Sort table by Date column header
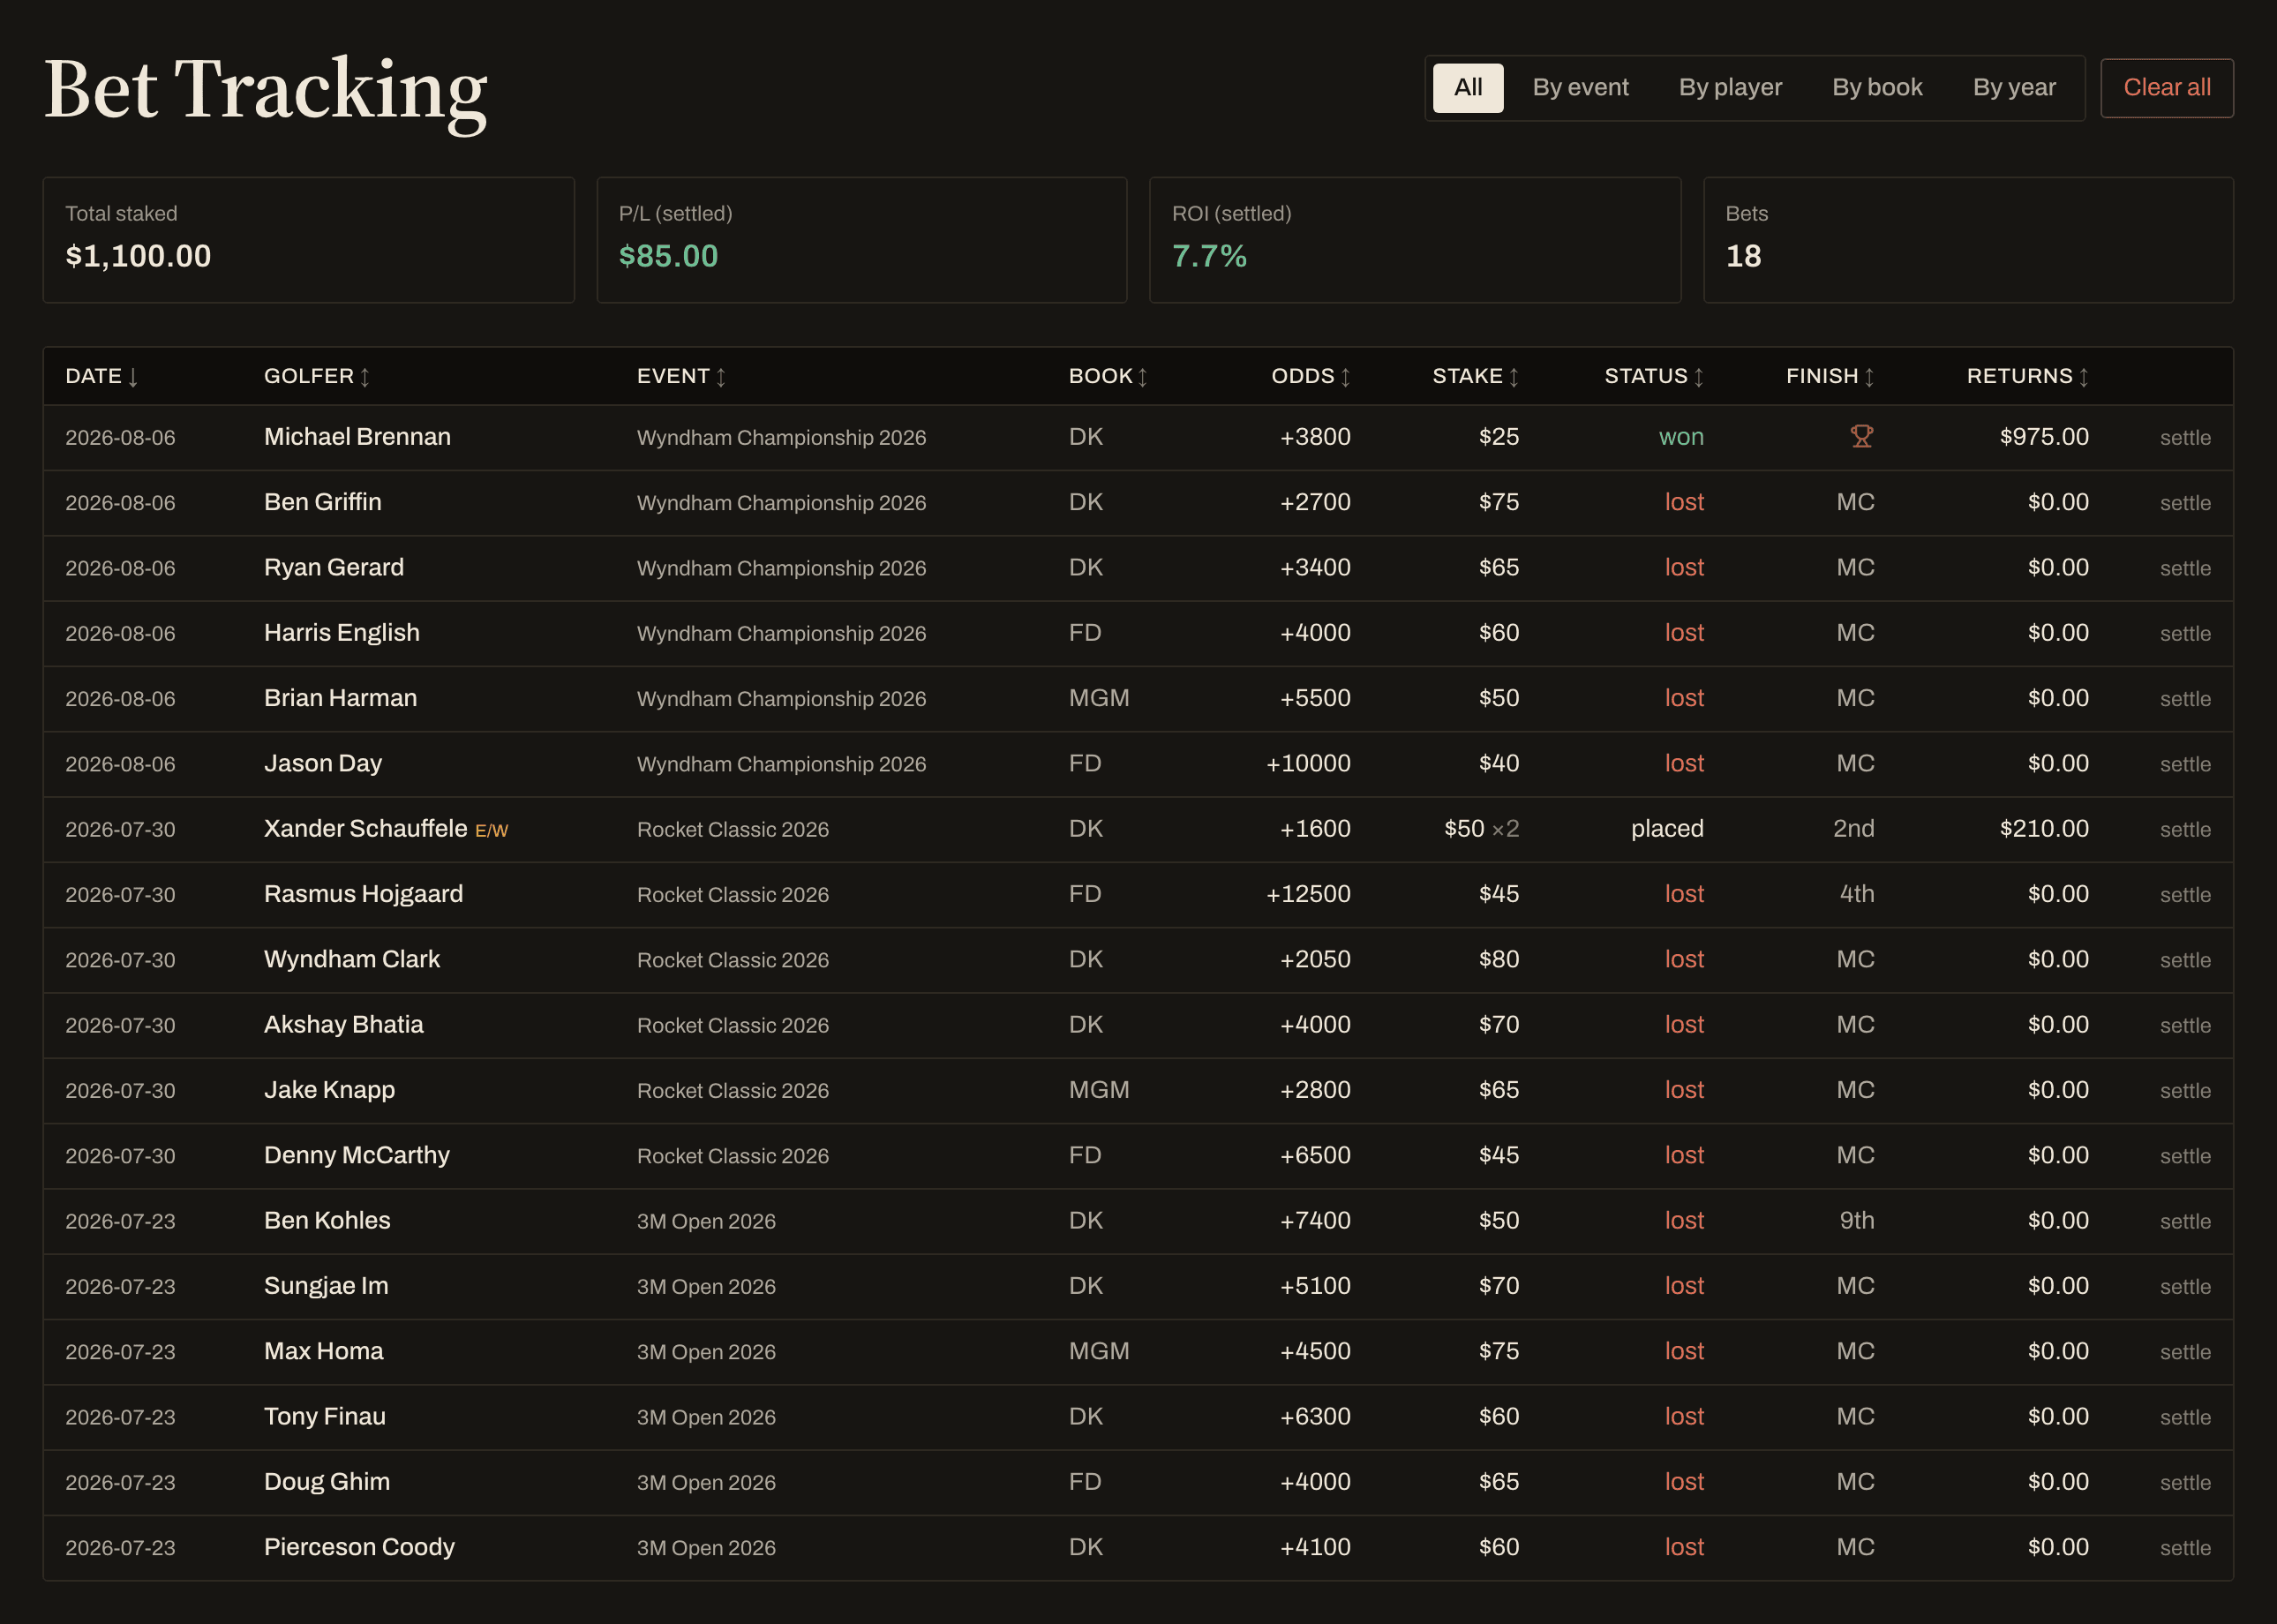This screenshot has width=2277, height=1624. (x=102, y=376)
